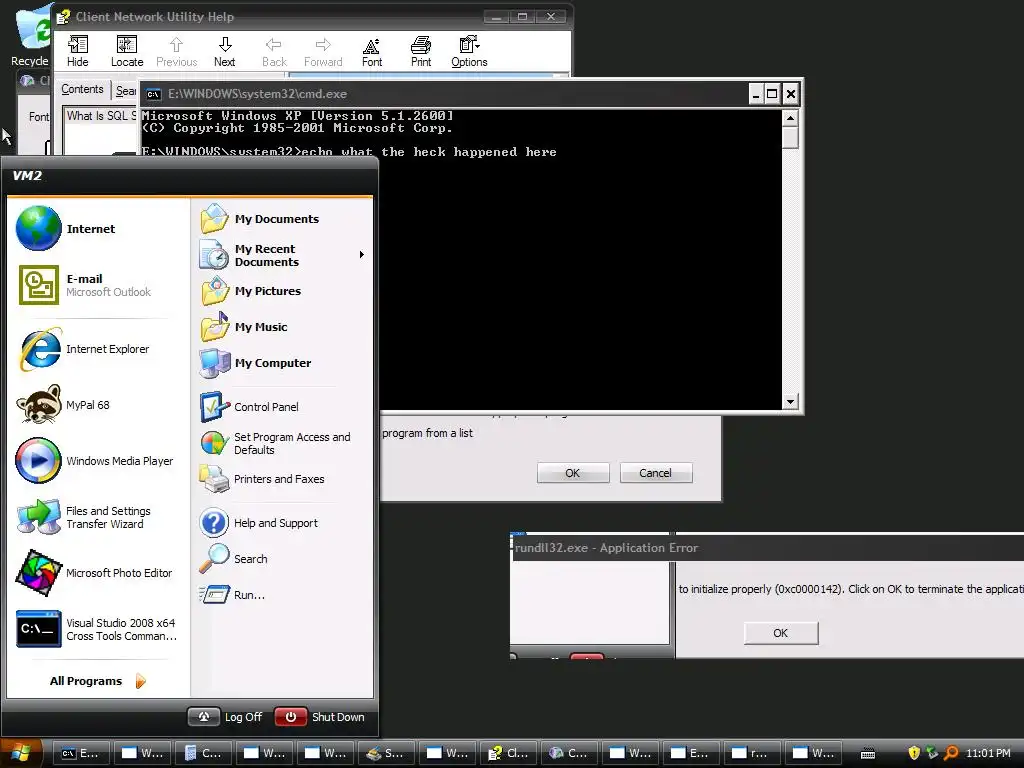
Task: Click Locate in the Help toolbar
Action: 127,52
